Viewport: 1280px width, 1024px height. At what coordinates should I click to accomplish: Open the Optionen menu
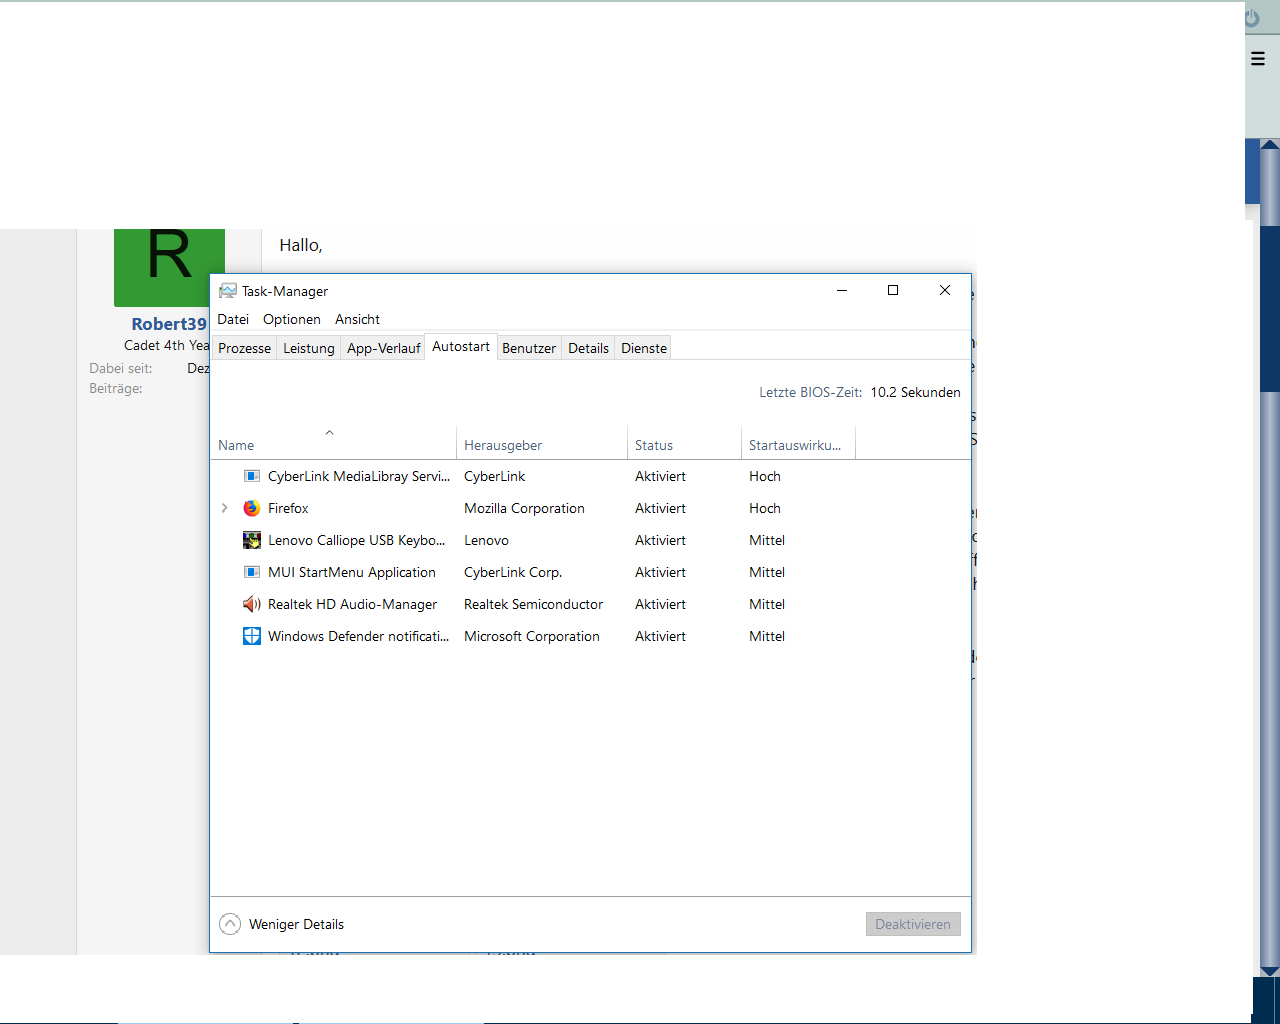[x=292, y=319]
